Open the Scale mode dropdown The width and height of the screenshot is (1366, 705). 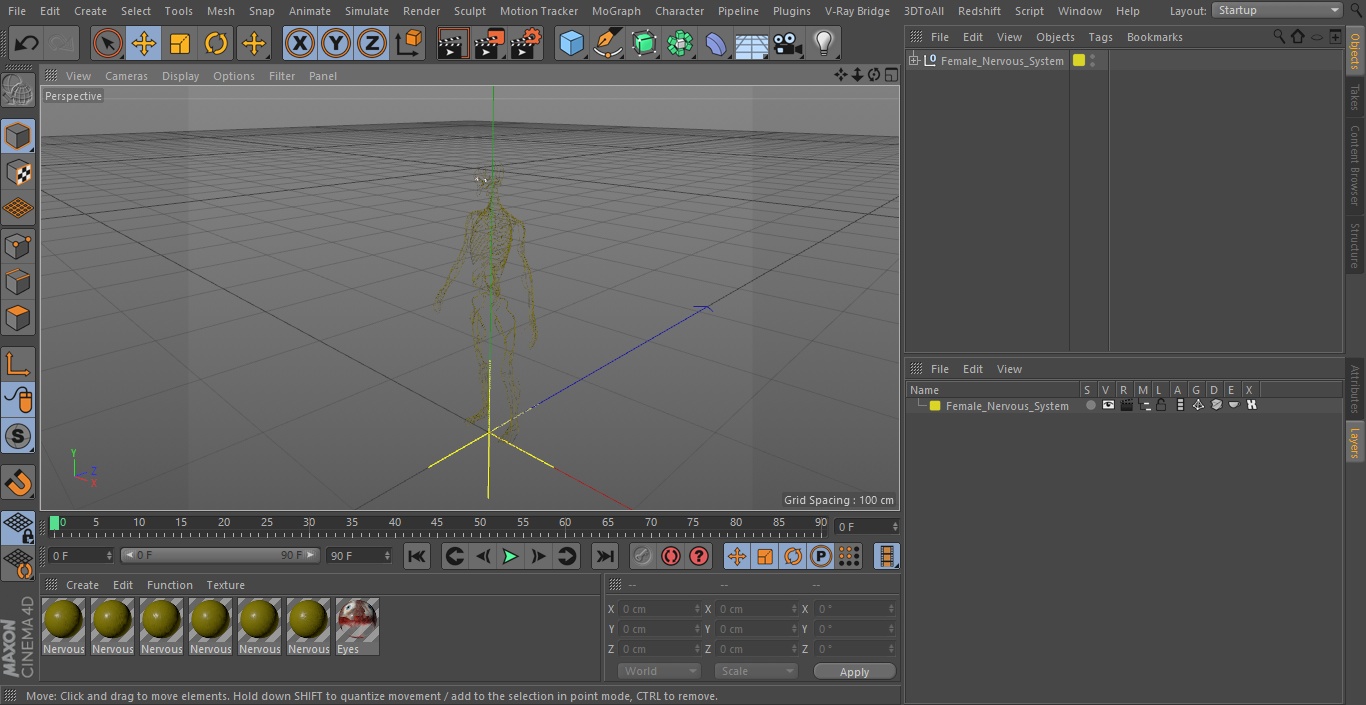[756, 671]
